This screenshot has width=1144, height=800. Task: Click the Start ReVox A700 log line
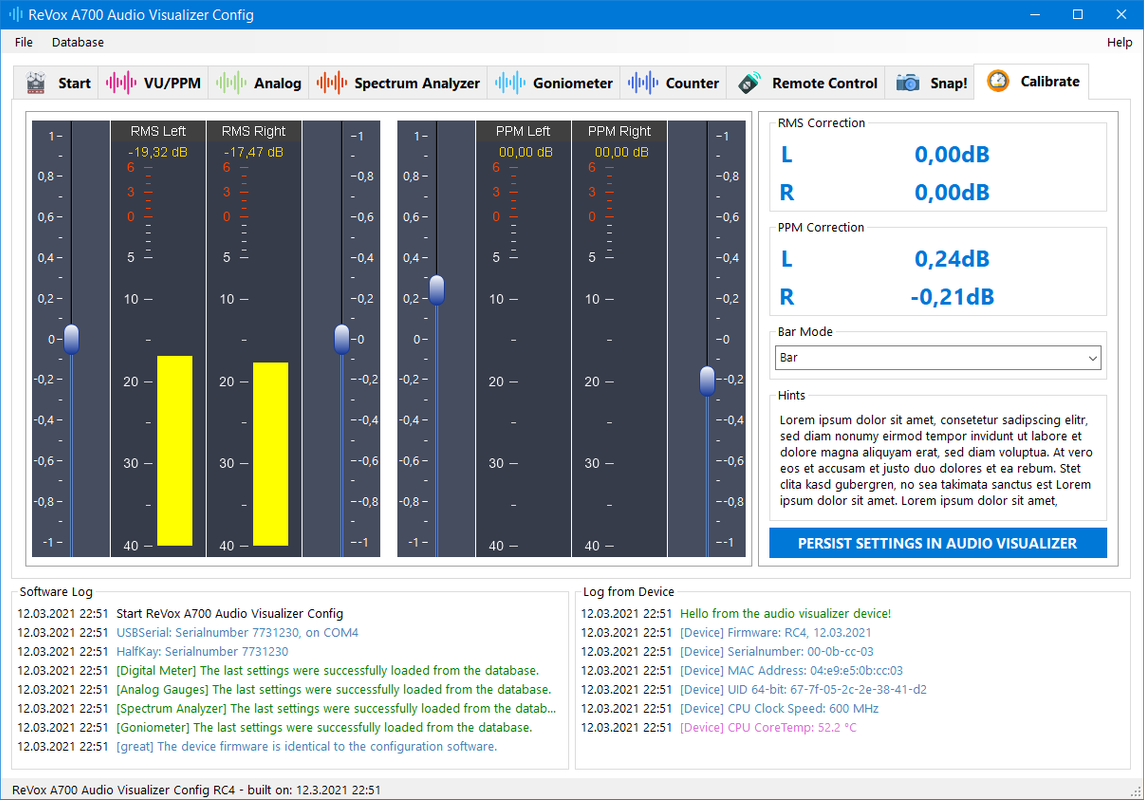(229, 613)
